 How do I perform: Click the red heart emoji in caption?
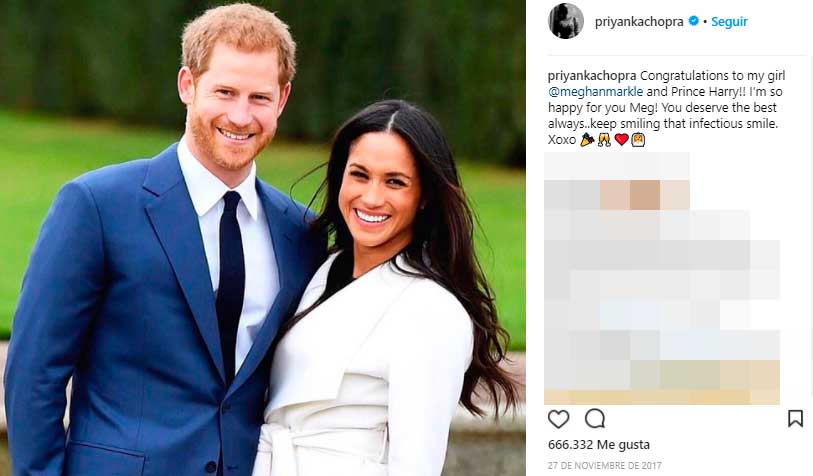[x=621, y=139]
